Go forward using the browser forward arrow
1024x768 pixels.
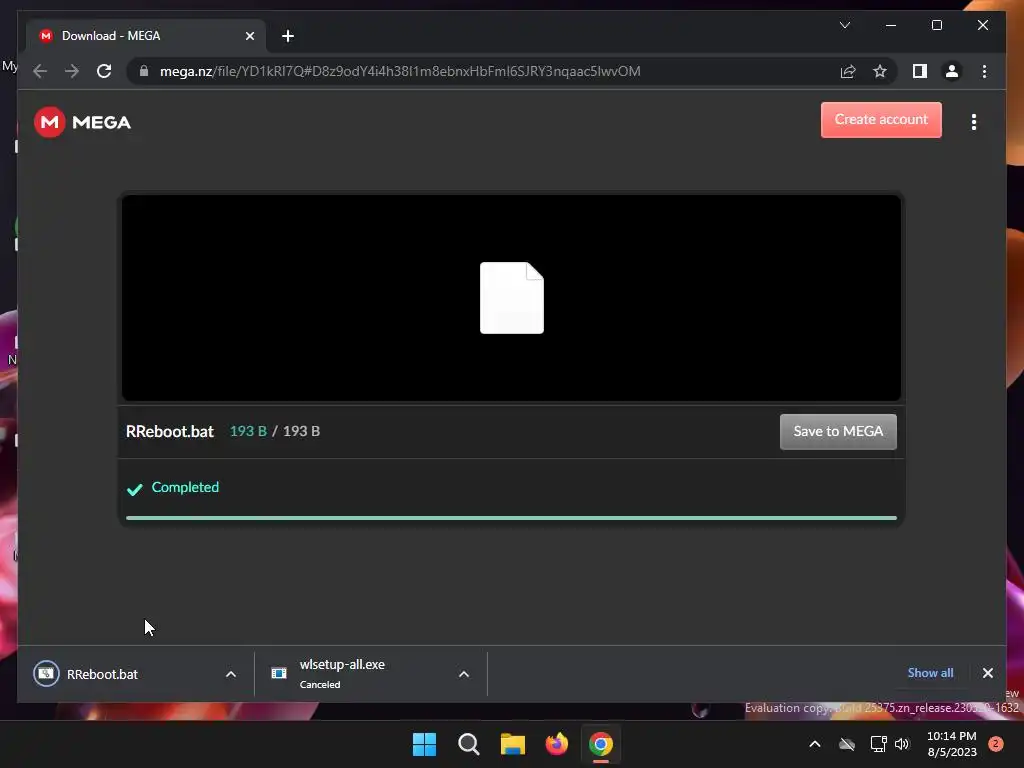[x=72, y=71]
